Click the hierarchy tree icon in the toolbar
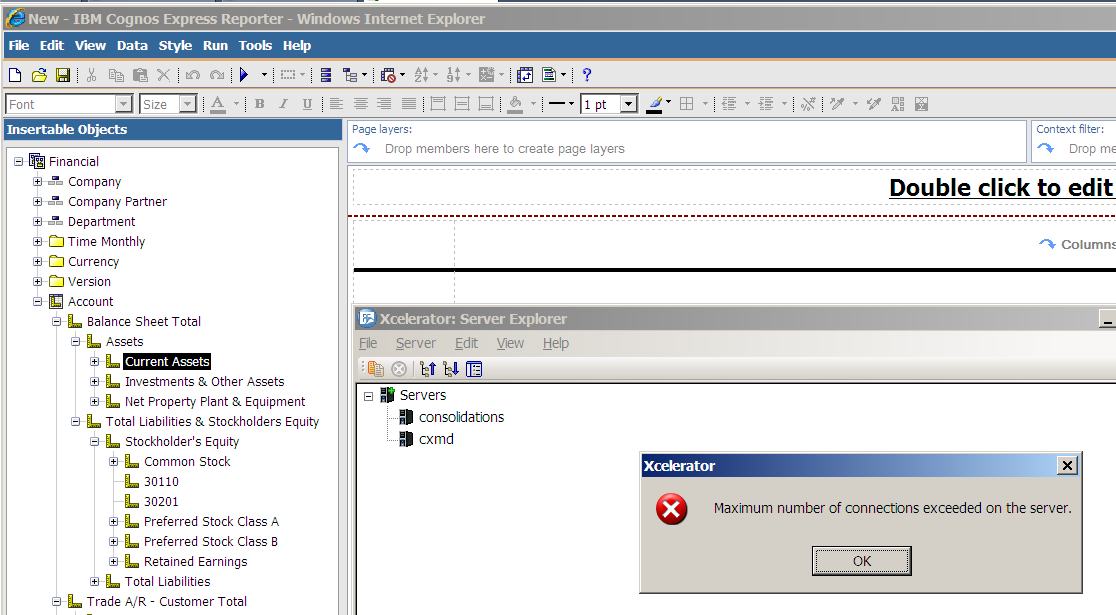Viewport: 1116px width, 615px height. click(350, 75)
